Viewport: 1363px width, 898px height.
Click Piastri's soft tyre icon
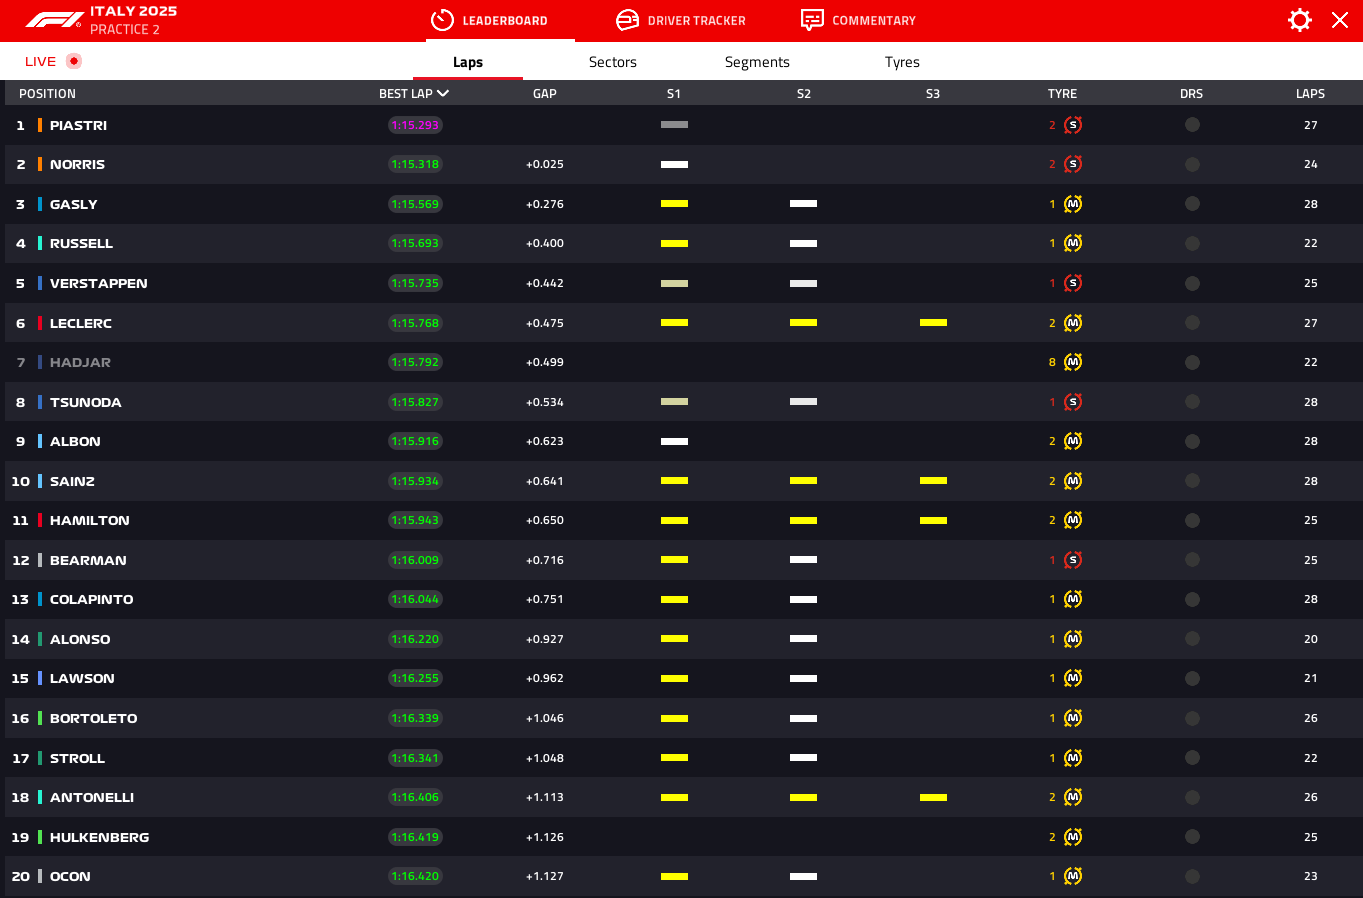tap(1073, 125)
